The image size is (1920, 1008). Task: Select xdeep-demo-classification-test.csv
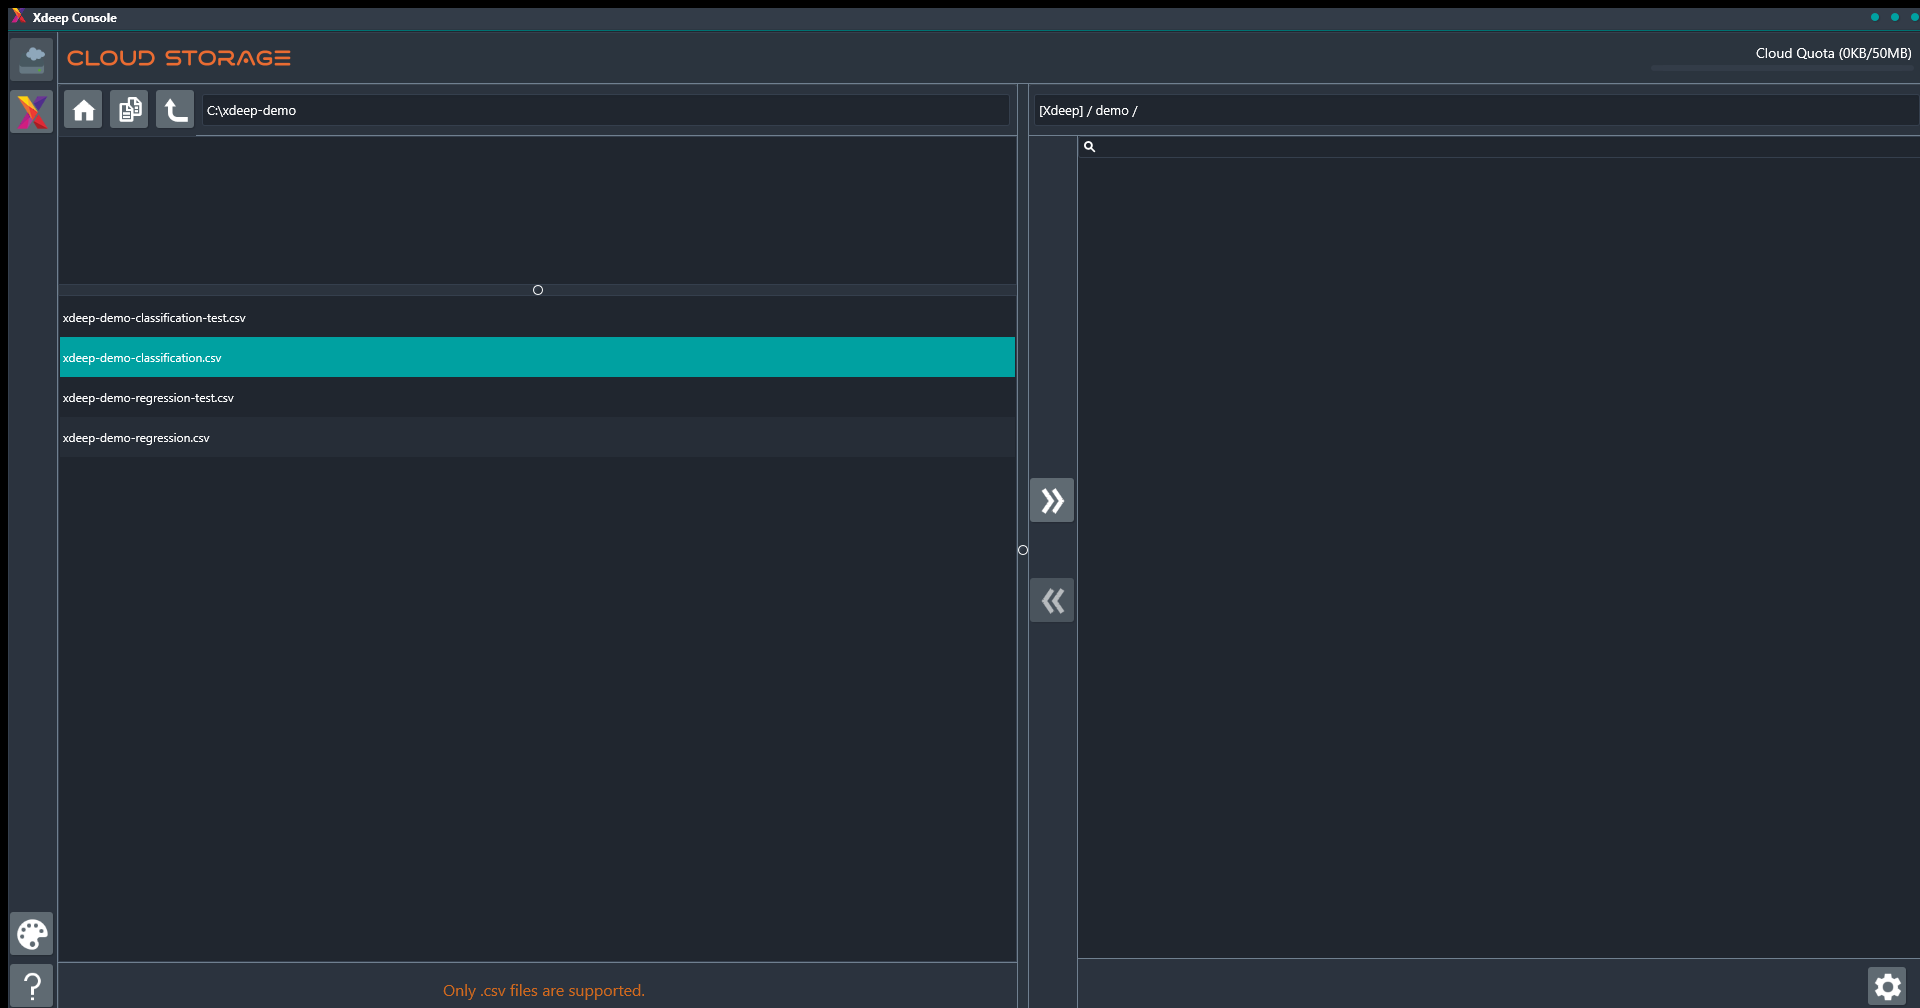click(x=537, y=317)
